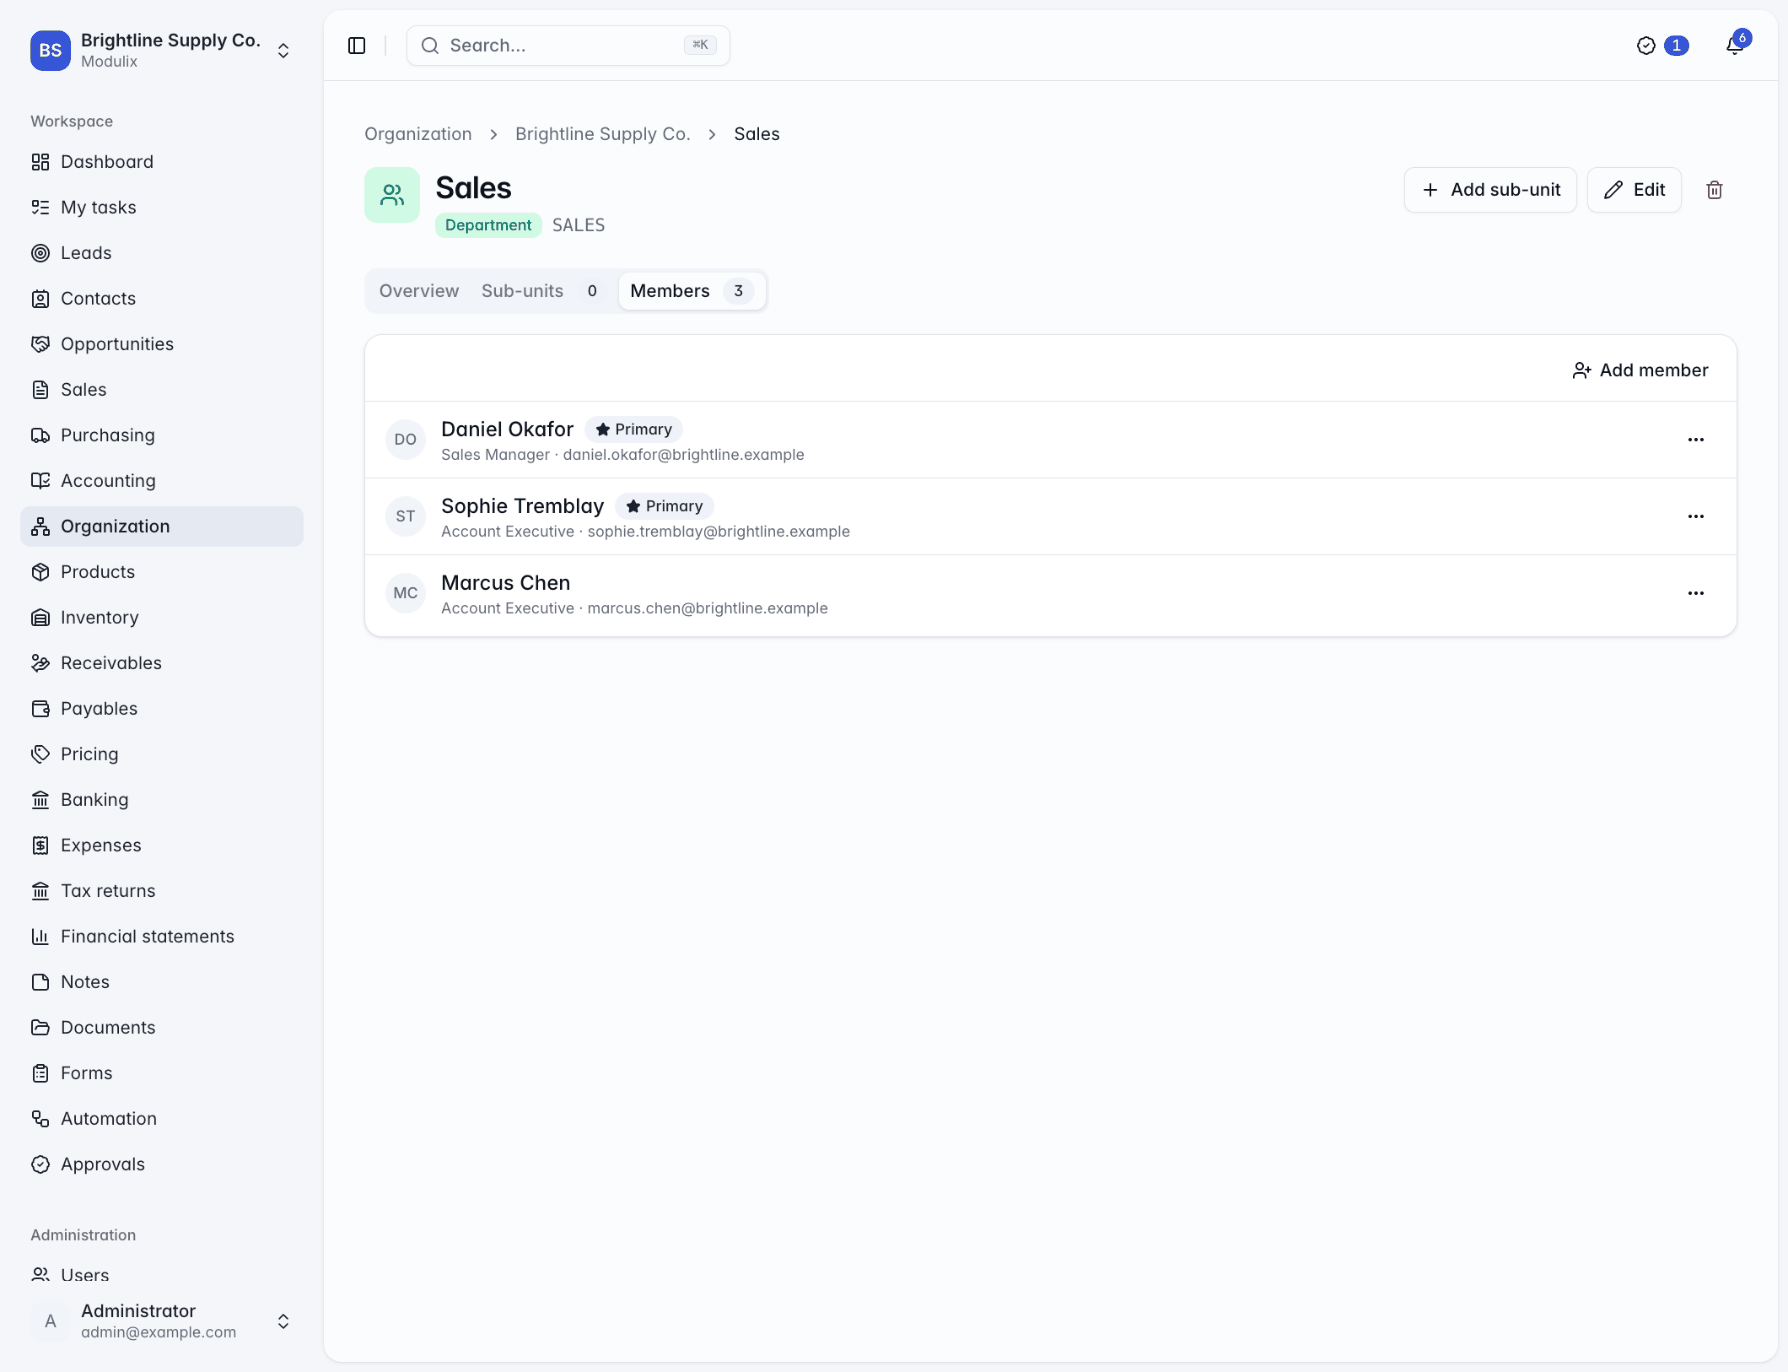Open Pricing in sidebar
1788x1372 pixels.
162,754
